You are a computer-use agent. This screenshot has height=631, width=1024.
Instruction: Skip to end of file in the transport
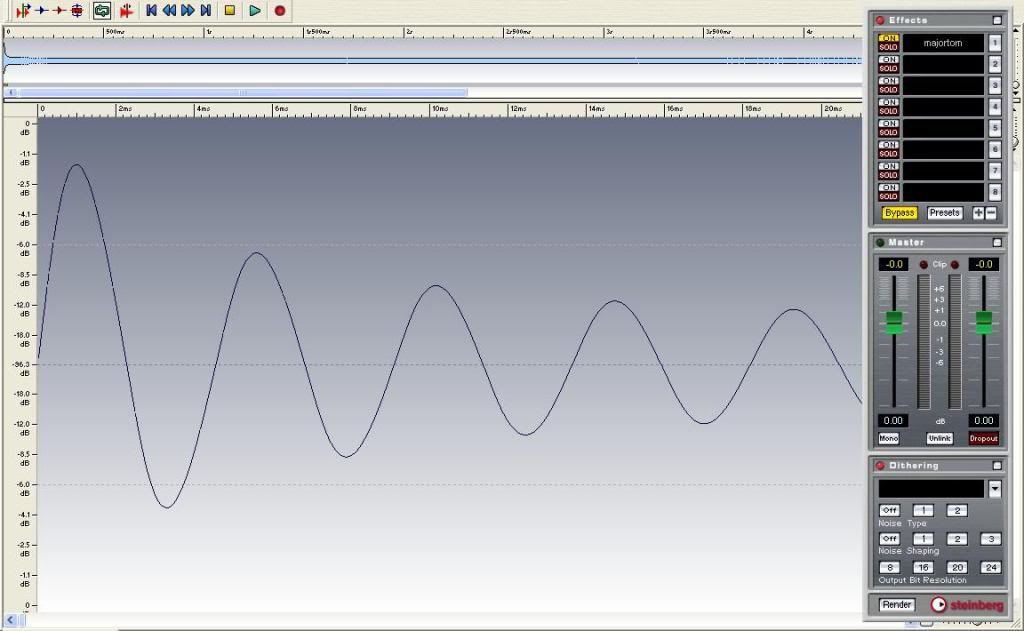point(205,10)
